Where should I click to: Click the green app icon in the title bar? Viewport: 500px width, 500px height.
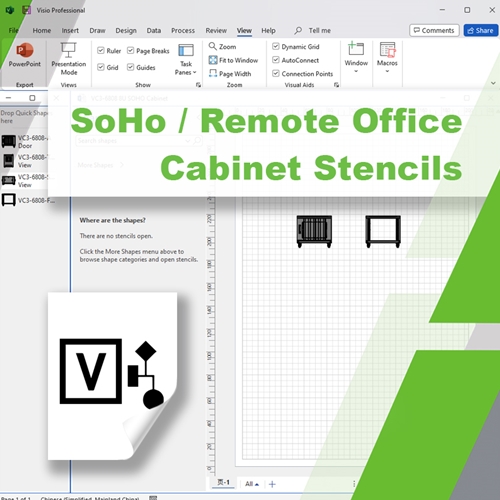[10, 10]
